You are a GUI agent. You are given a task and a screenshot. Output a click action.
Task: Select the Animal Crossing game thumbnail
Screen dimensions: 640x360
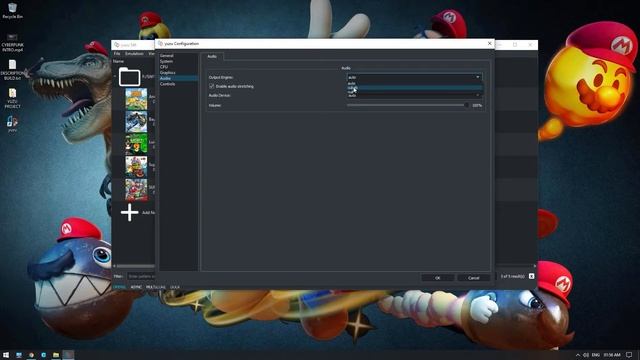tap(136, 99)
